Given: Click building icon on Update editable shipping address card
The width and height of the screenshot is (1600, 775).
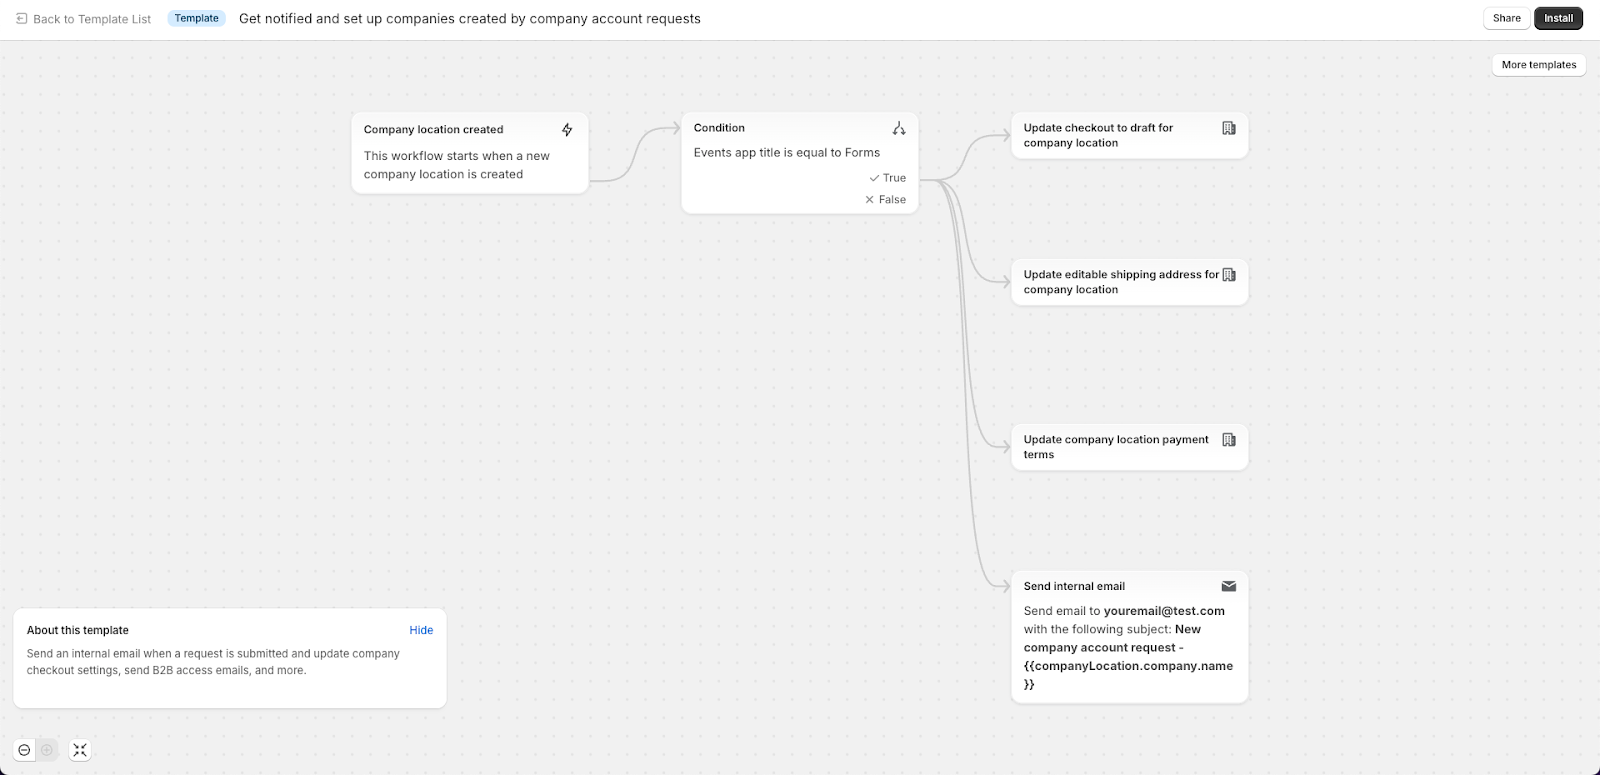Looking at the screenshot, I should click(1229, 275).
